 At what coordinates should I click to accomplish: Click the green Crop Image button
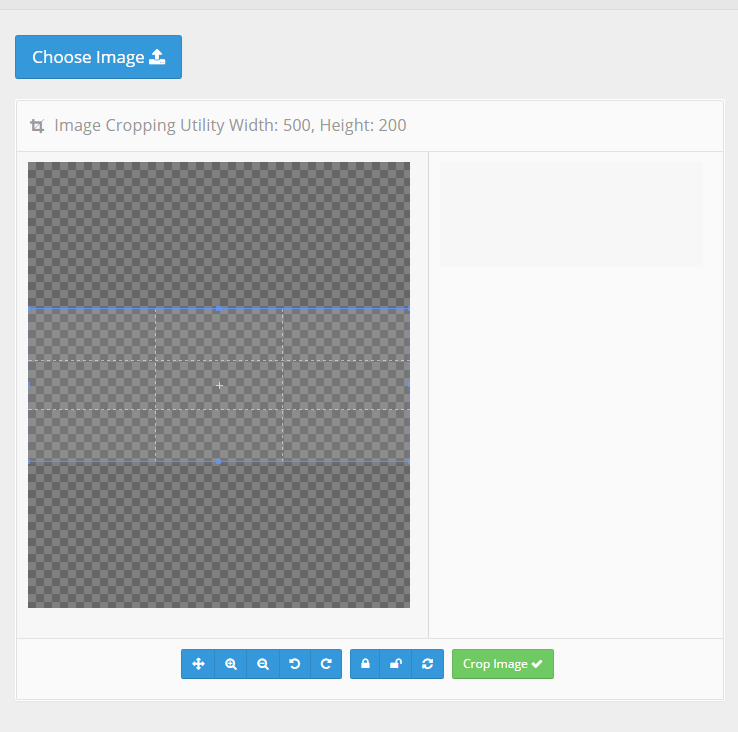coord(502,664)
